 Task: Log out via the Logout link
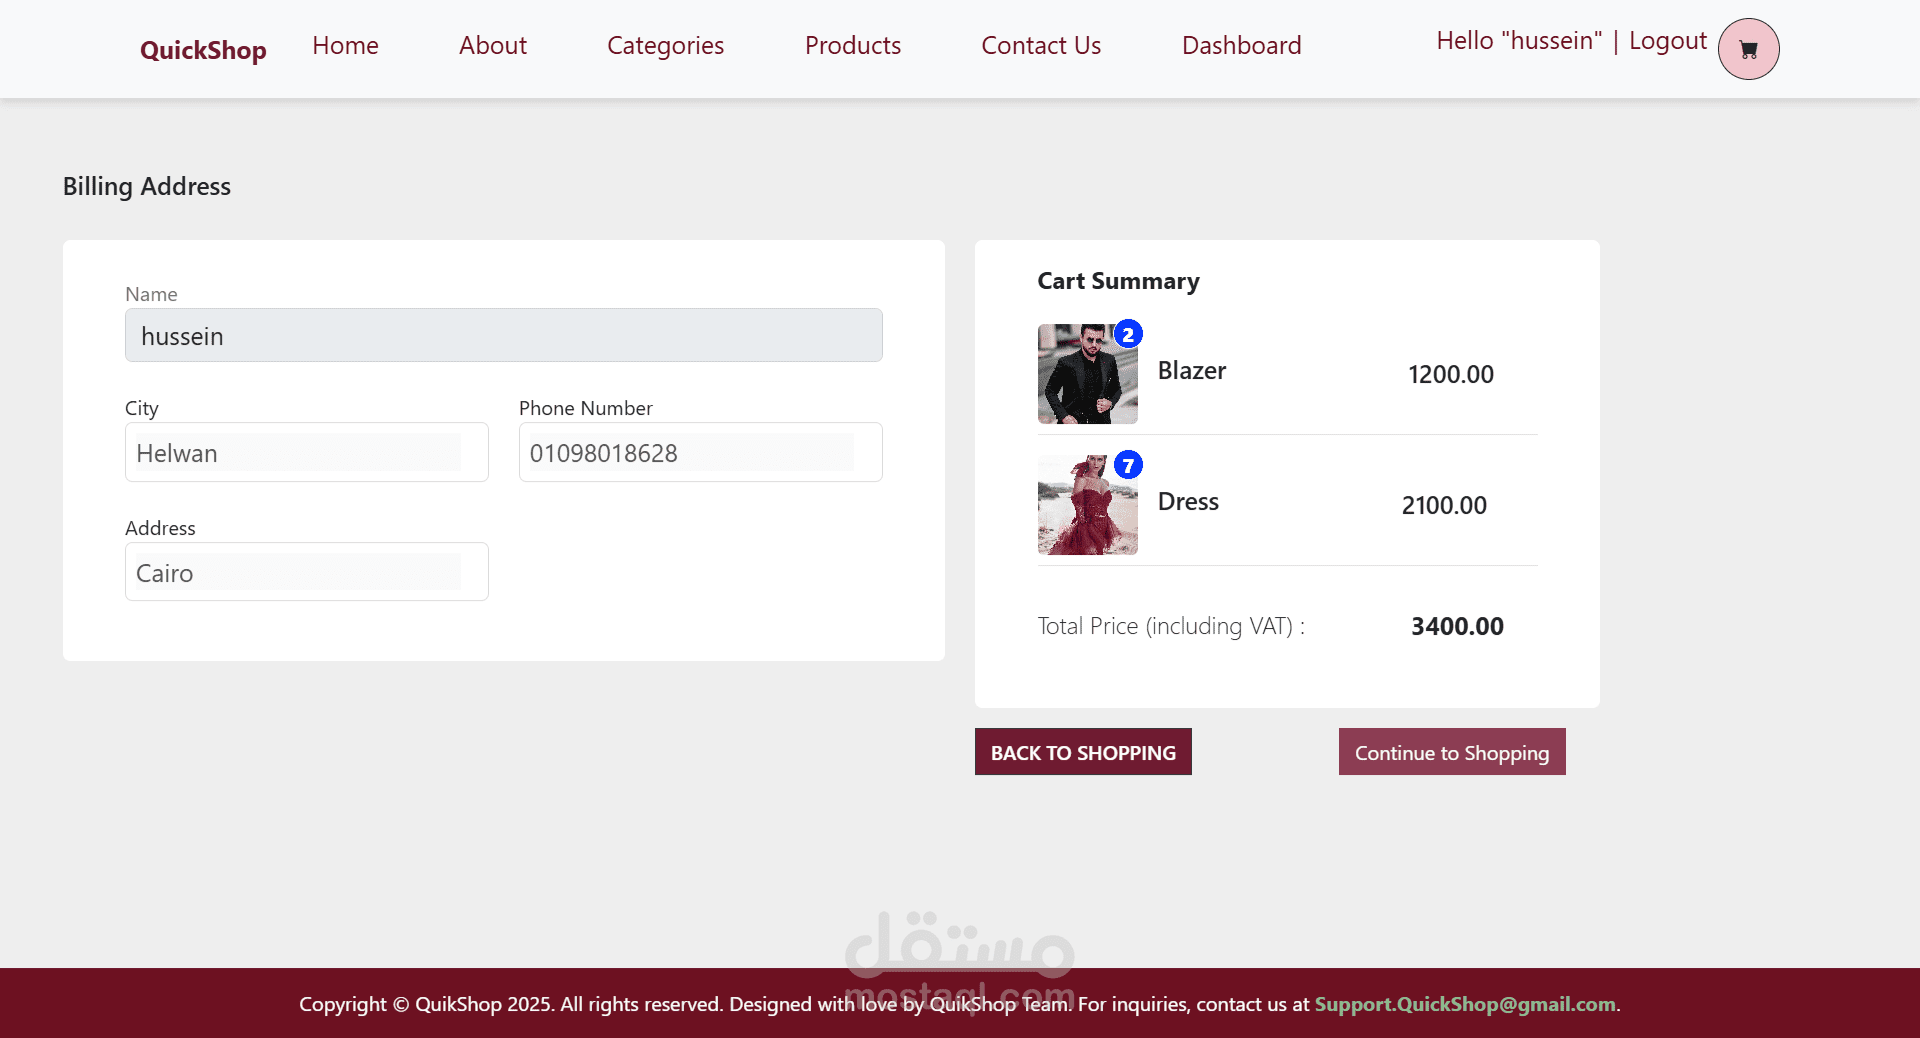click(1667, 41)
